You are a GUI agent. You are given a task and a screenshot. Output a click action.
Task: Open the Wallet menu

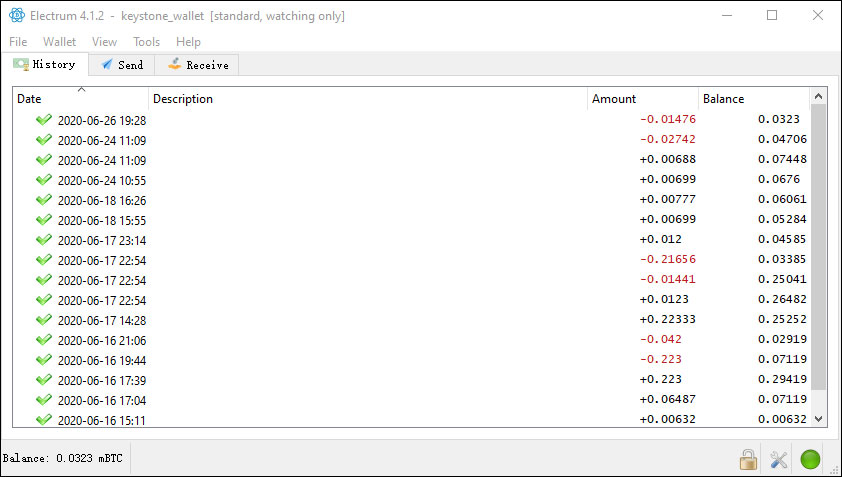click(59, 42)
